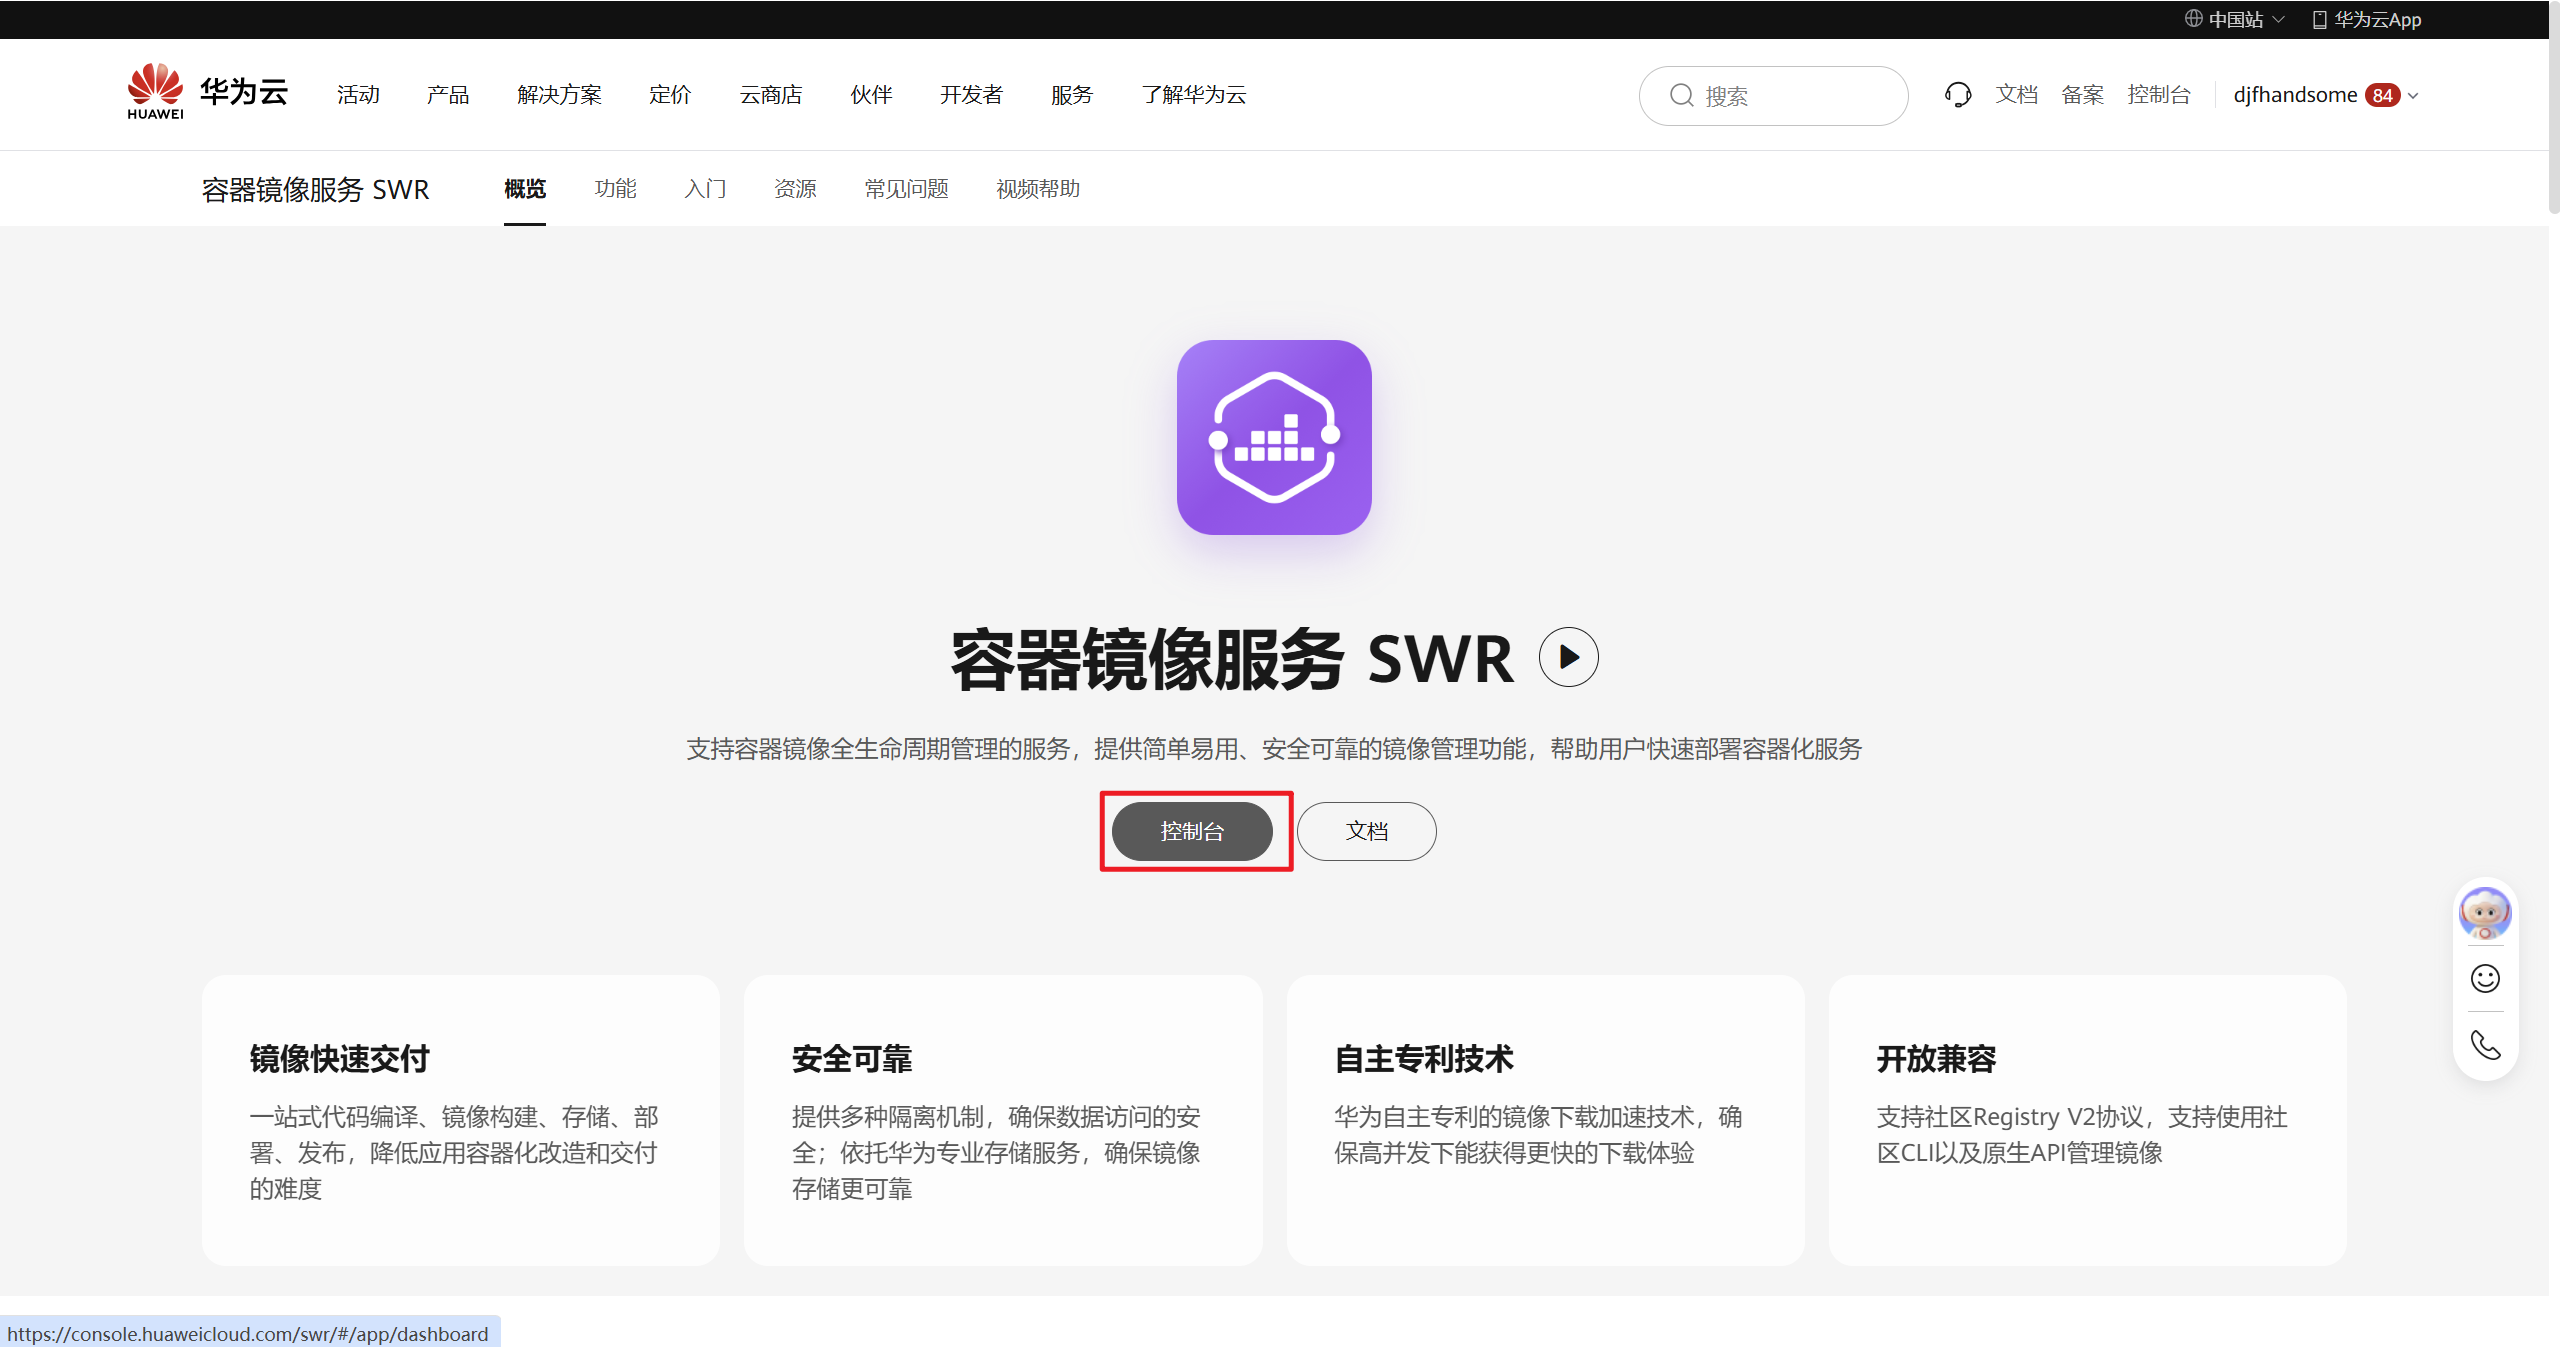The width and height of the screenshot is (2560, 1347).
Task: Open the 华为云App link
Action: click(x=2367, y=19)
